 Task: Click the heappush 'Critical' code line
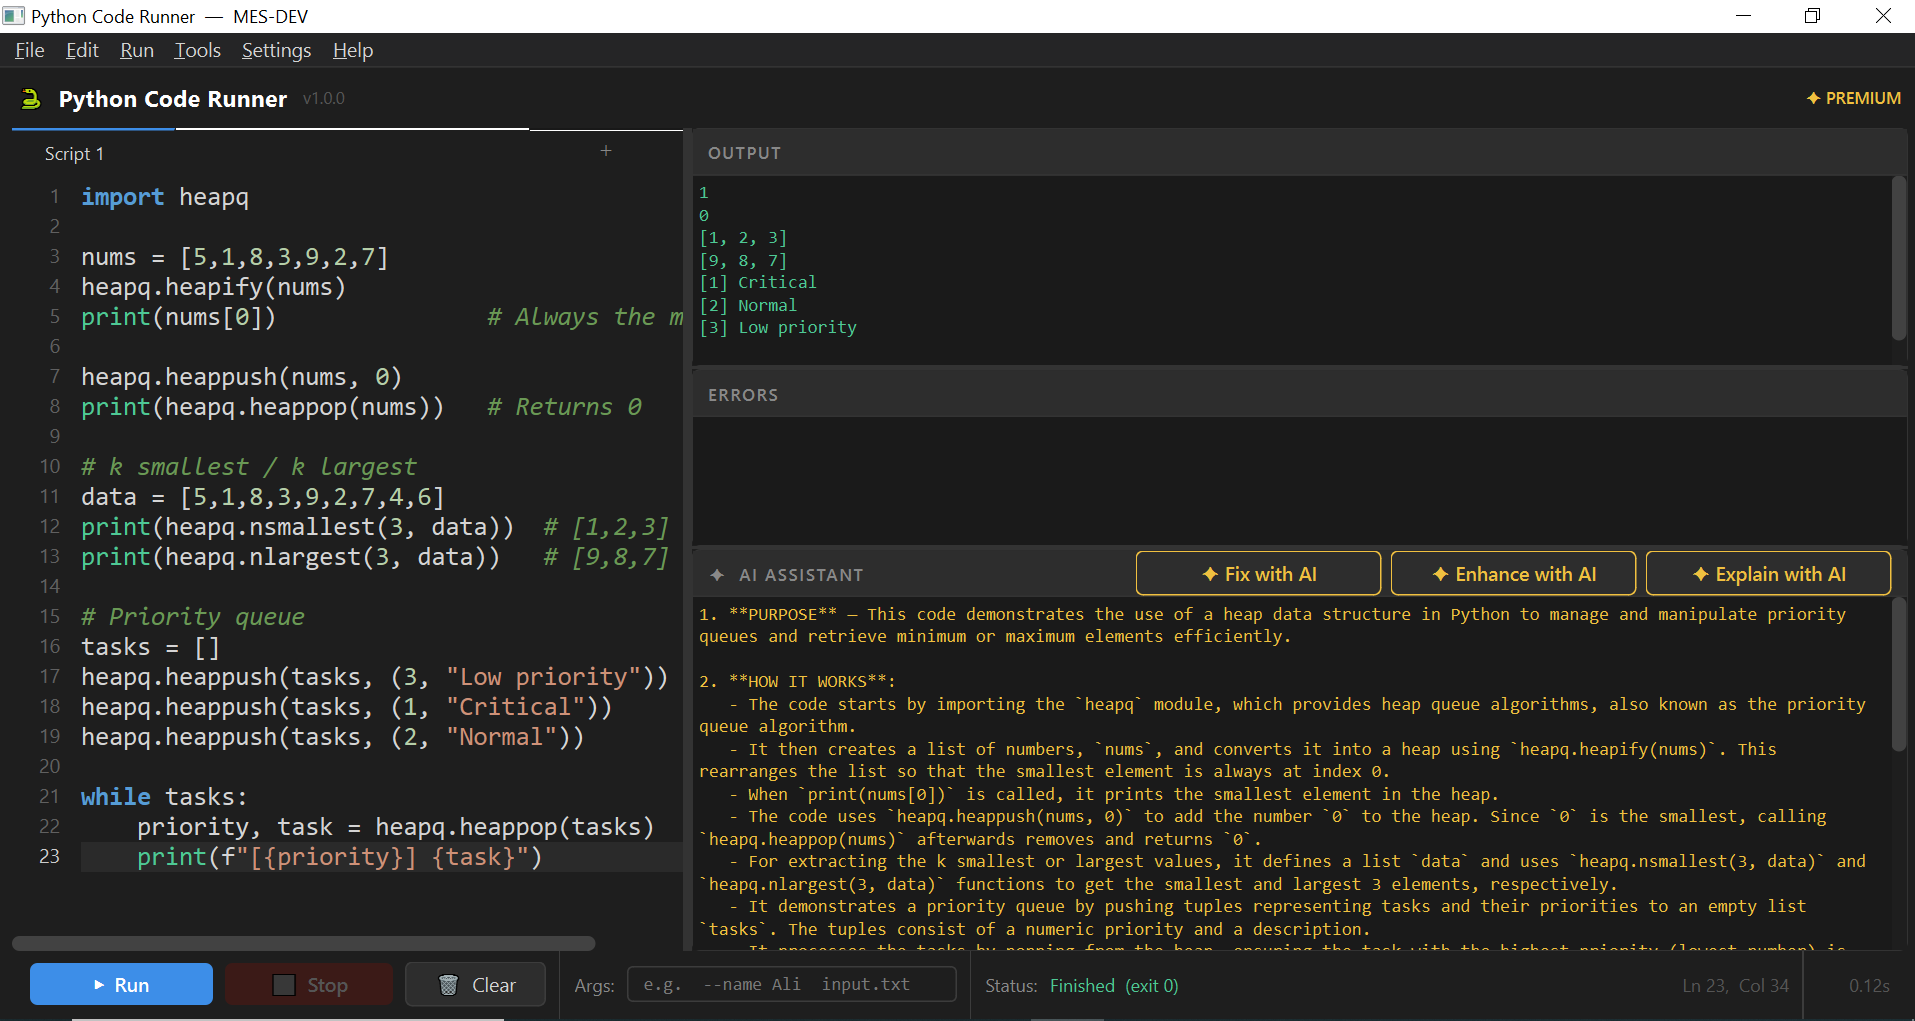point(346,707)
